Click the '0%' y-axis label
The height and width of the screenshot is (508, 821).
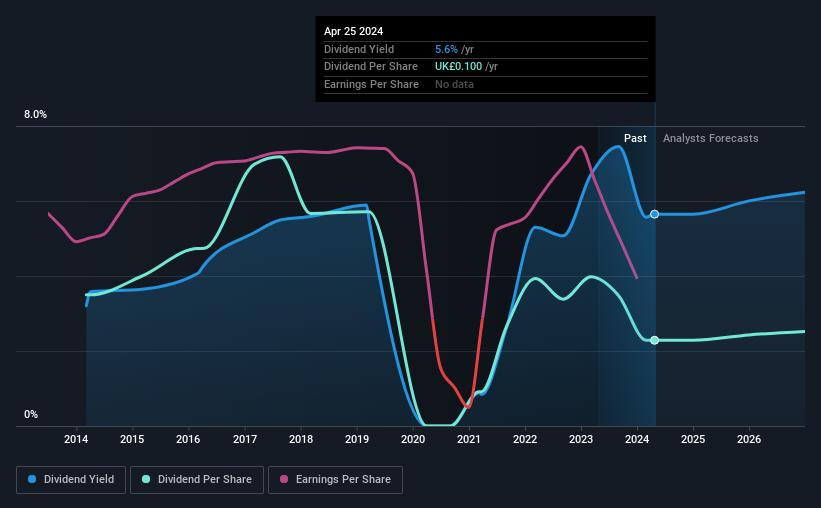click(31, 415)
